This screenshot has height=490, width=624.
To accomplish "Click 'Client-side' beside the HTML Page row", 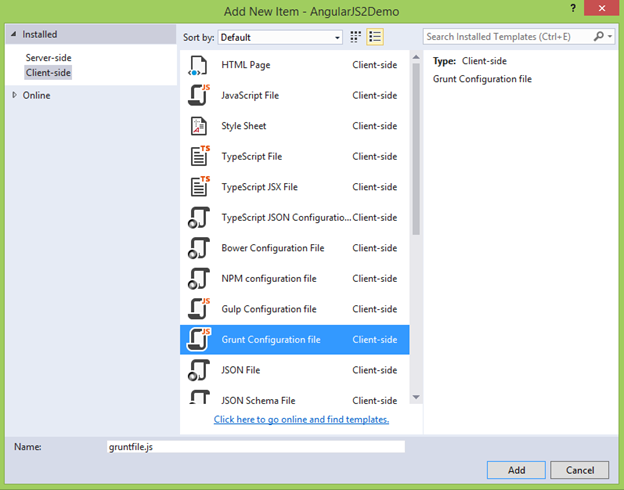I will 374,65.
